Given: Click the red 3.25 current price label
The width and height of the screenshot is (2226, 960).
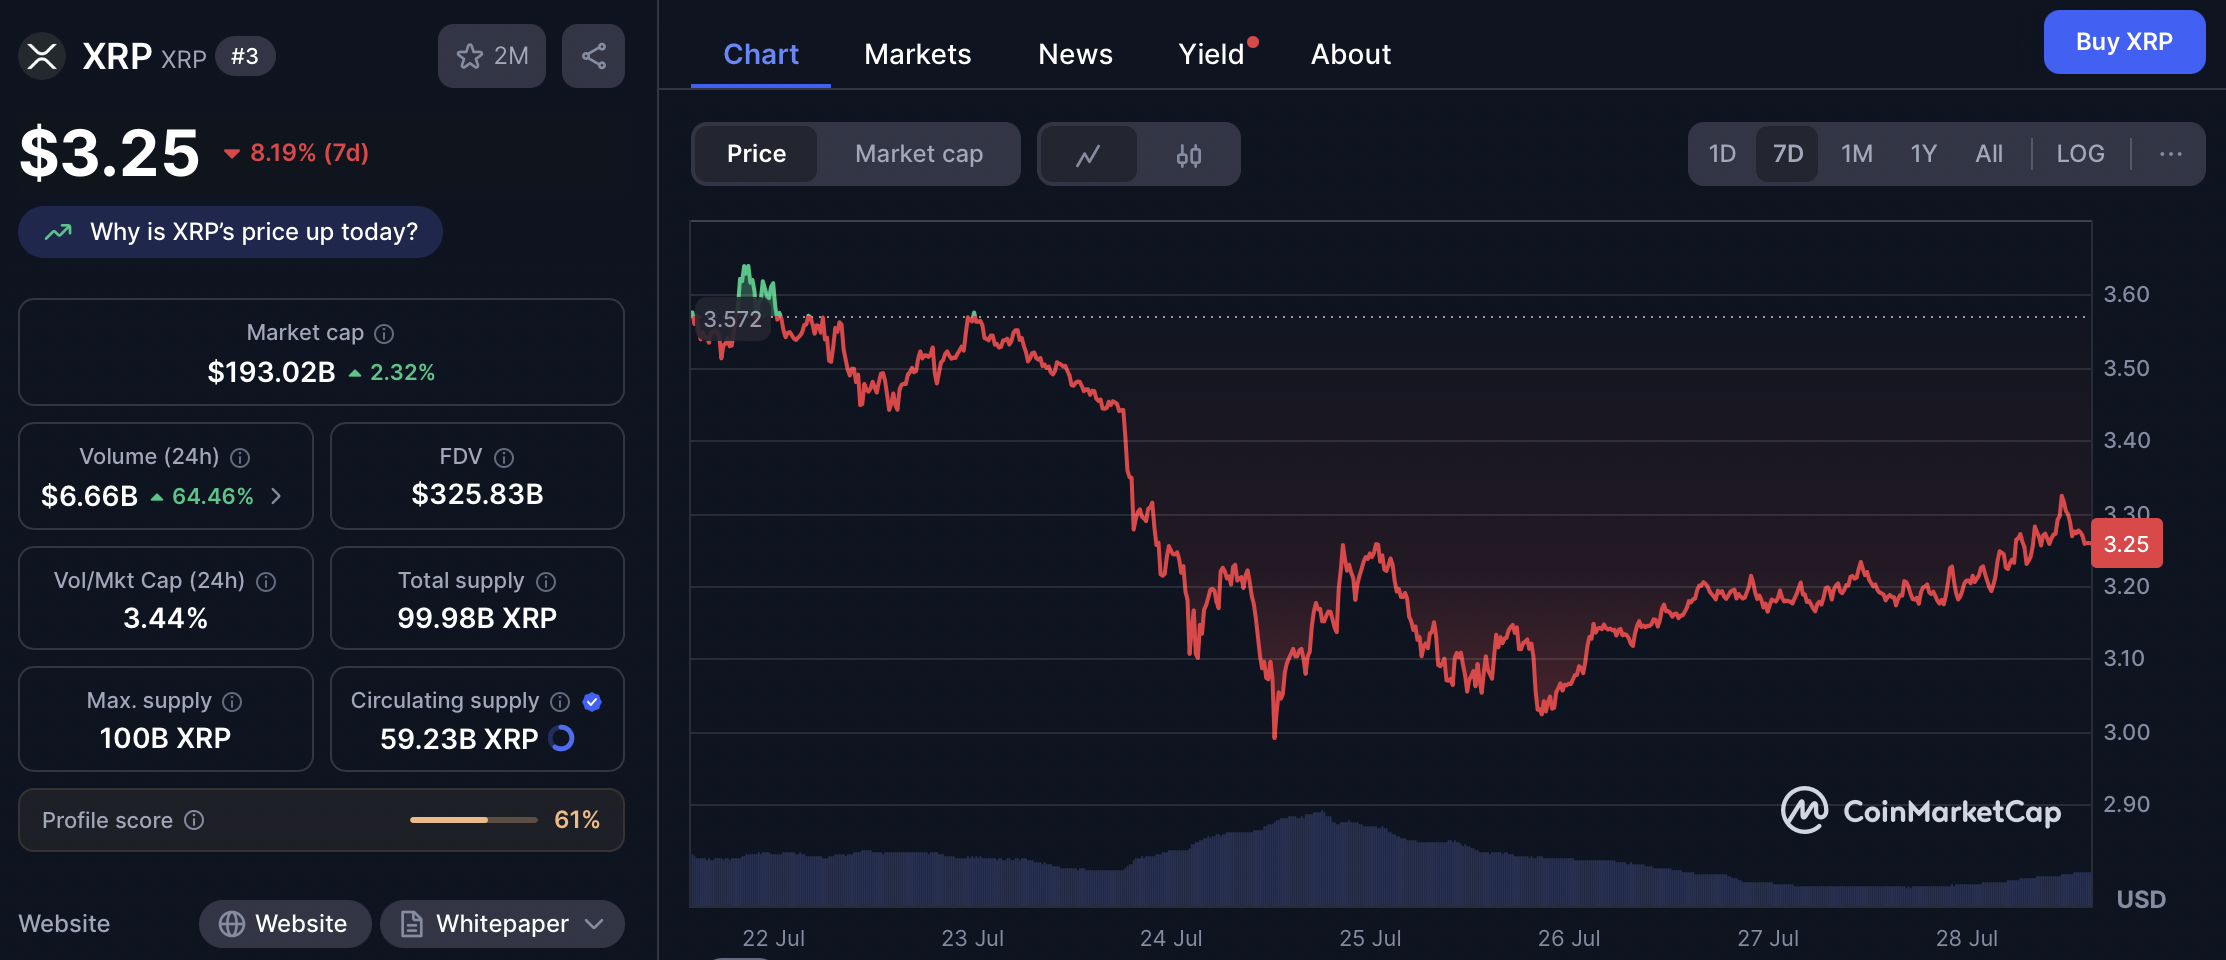Looking at the screenshot, I should pyautogui.click(x=2126, y=544).
